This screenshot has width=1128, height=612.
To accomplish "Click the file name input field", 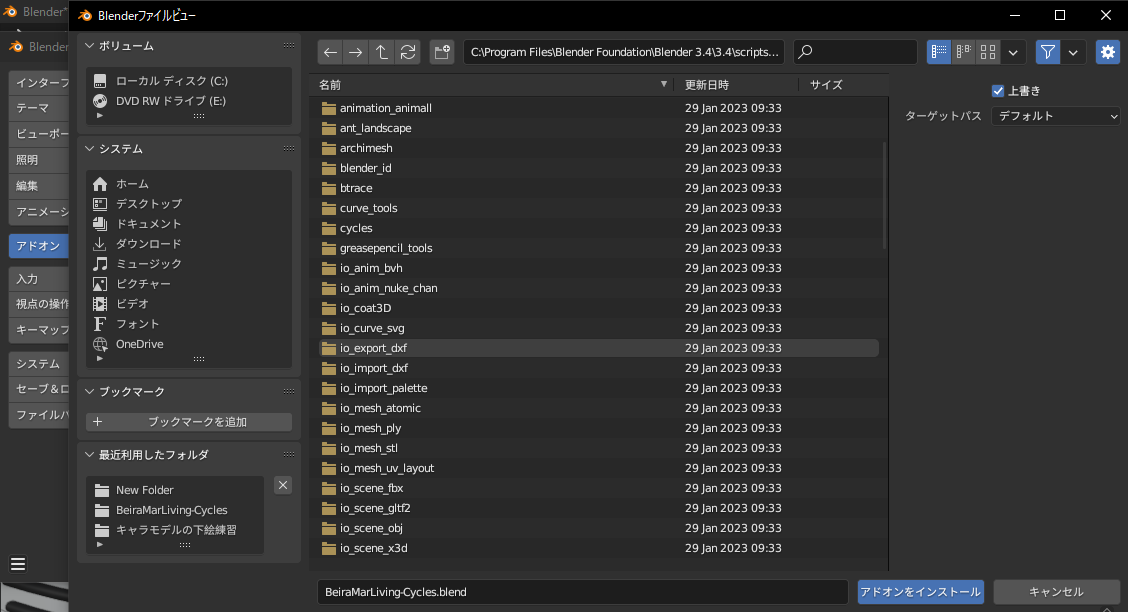I will [x=583, y=592].
